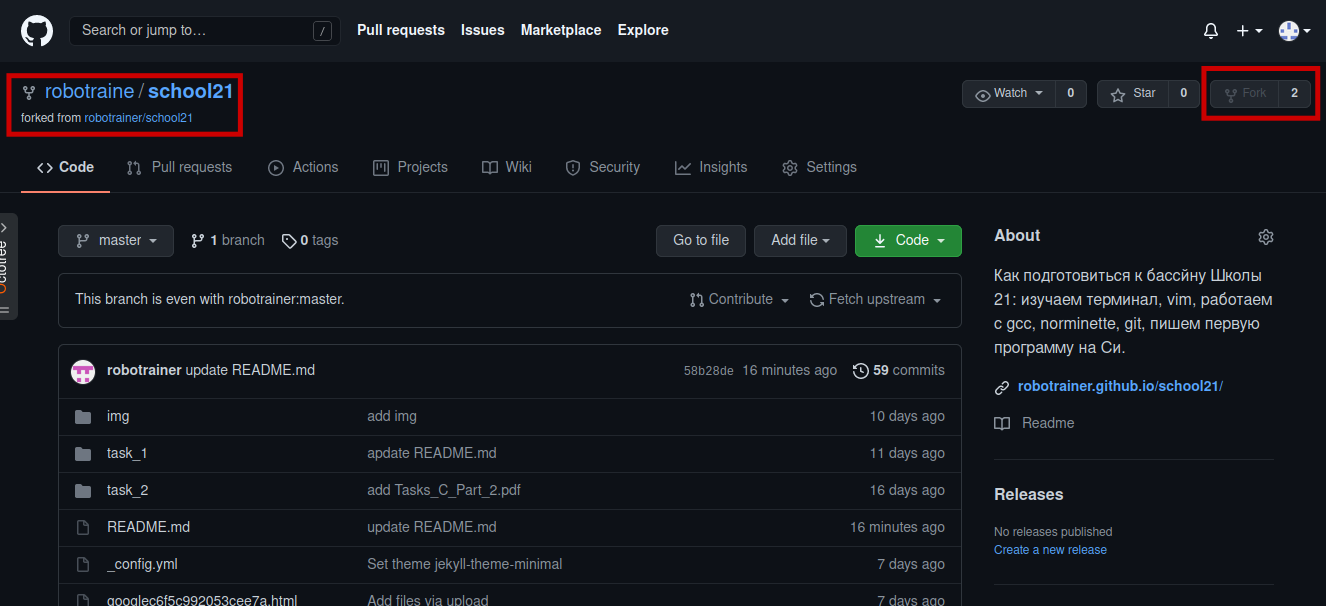Click the folder icon of img row
This screenshot has width=1326, height=606.
[83, 416]
